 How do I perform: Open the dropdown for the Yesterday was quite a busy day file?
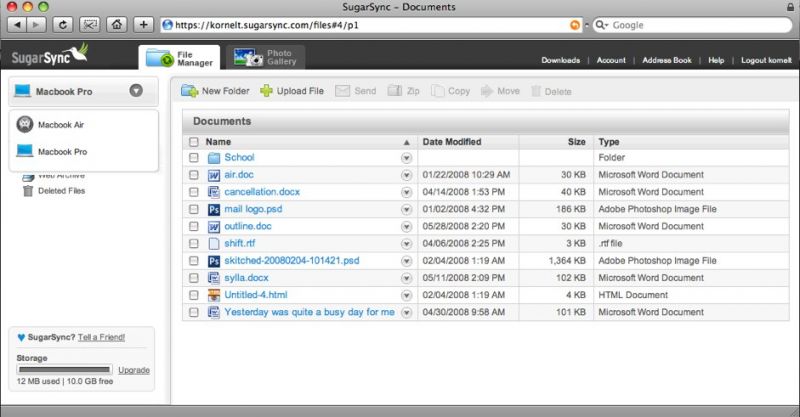(x=406, y=312)
